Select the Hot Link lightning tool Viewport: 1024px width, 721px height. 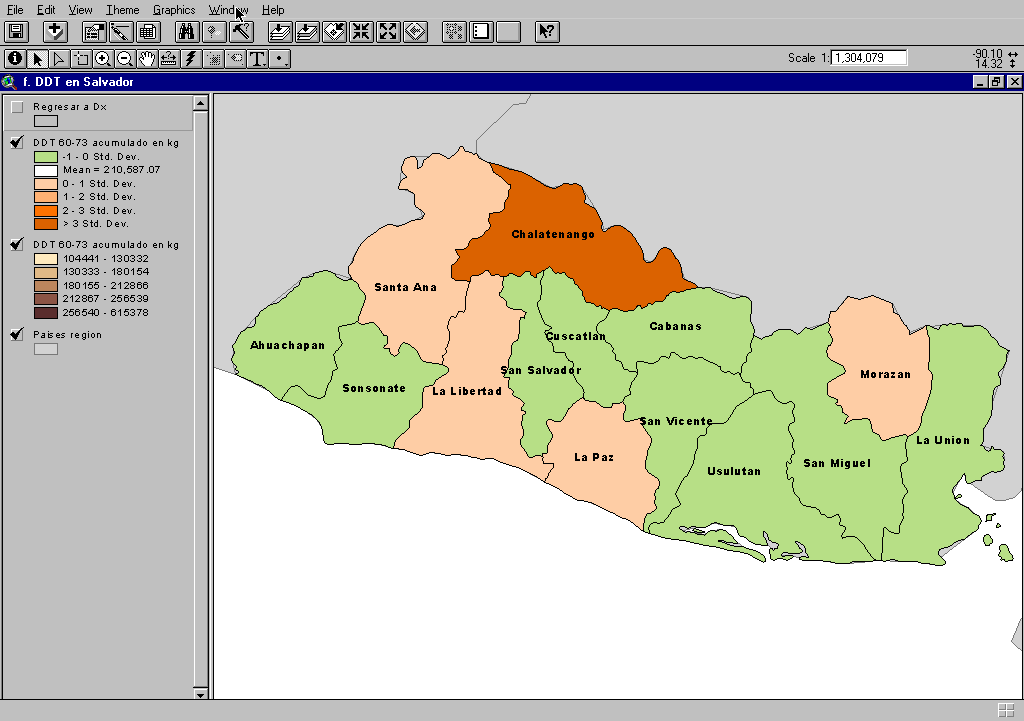191,59
